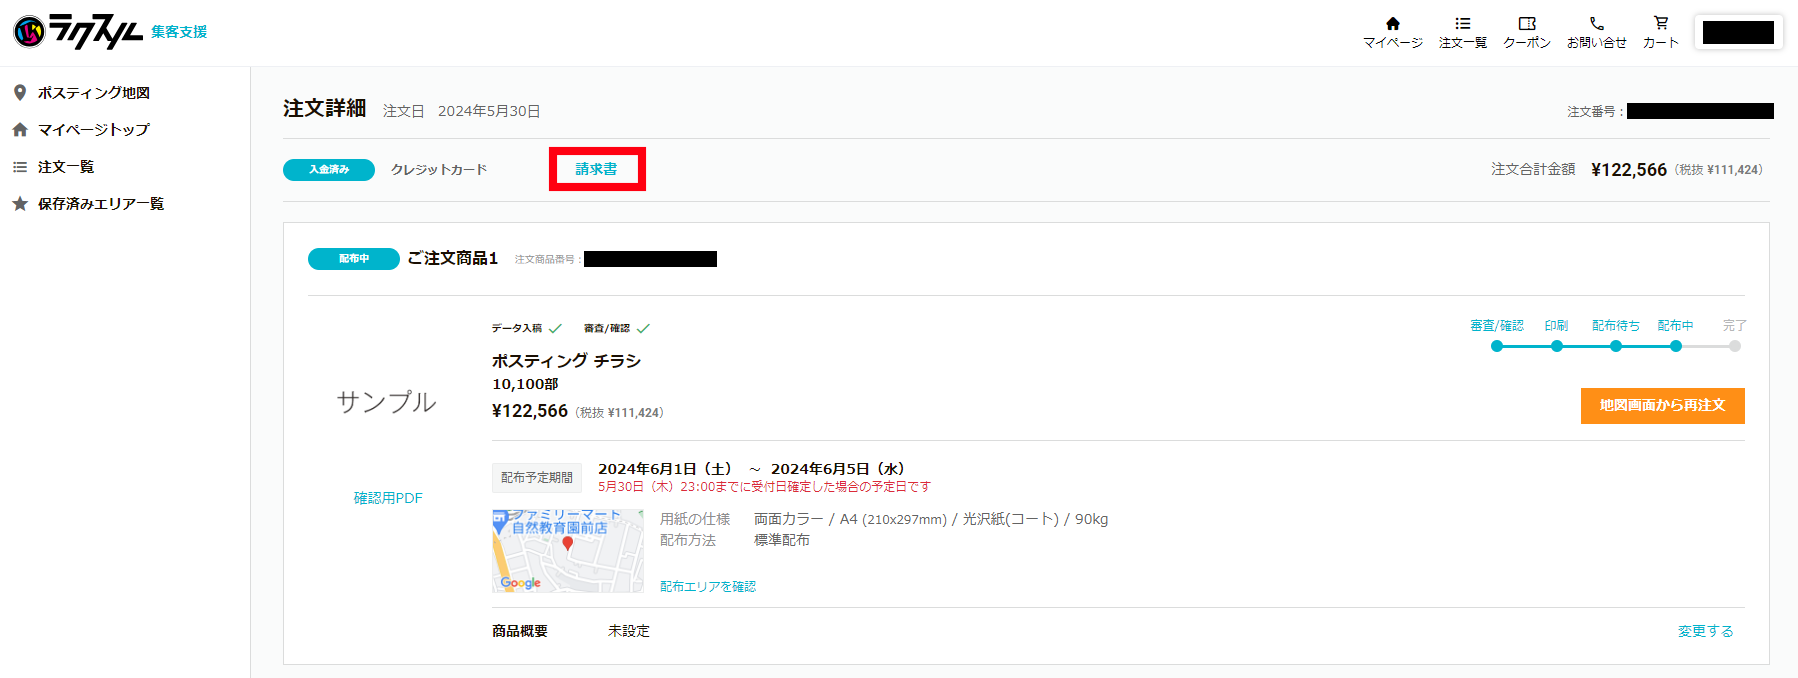Open the 確認用PDF link
1798x678 pixels.
click(x=388, y=498)
